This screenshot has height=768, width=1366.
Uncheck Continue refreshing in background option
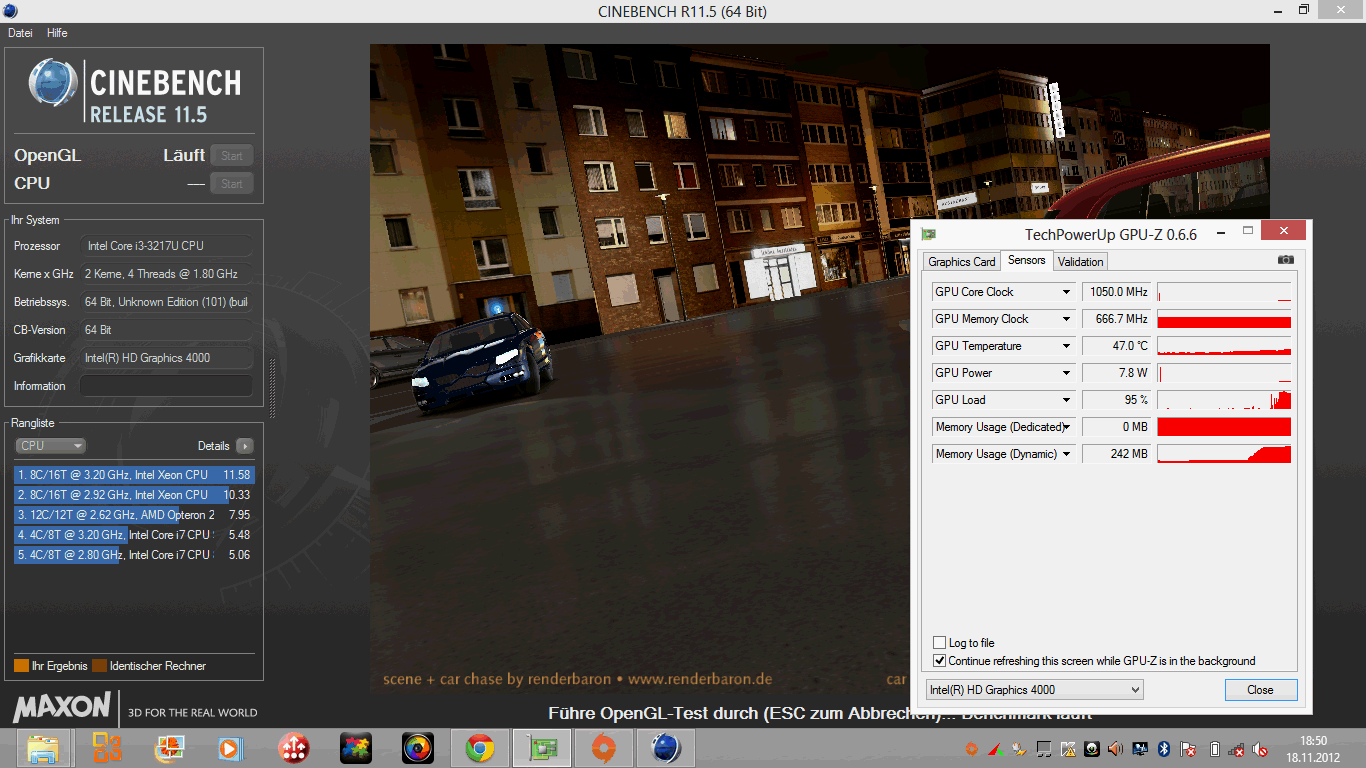(x=939, y=661)
